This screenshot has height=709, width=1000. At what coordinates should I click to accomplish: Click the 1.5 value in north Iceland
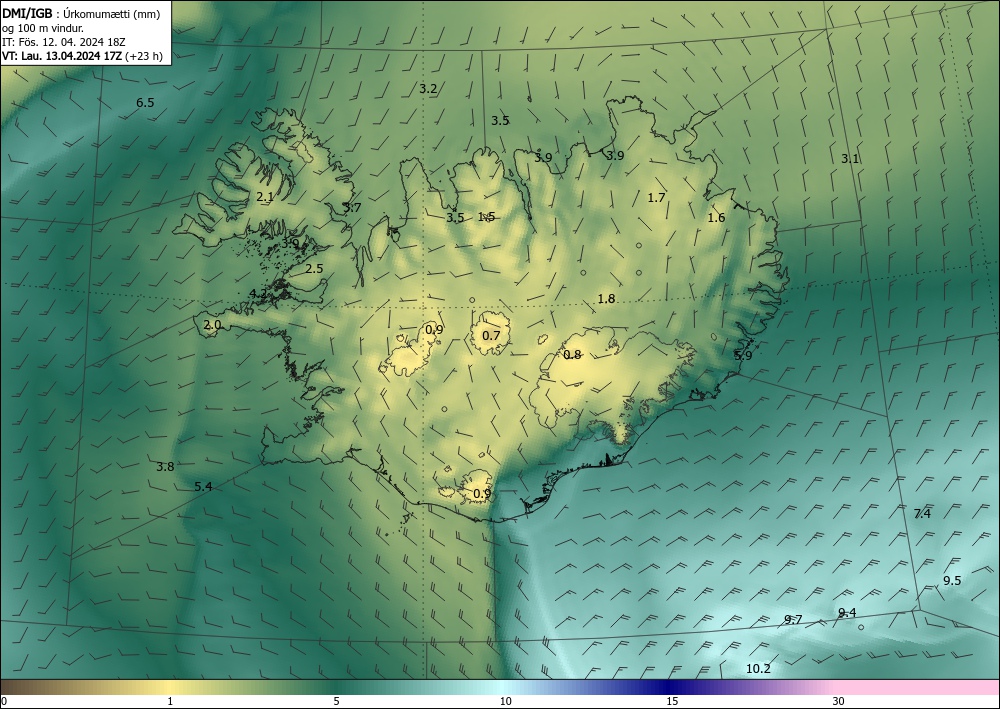click(x=487, y=217)
